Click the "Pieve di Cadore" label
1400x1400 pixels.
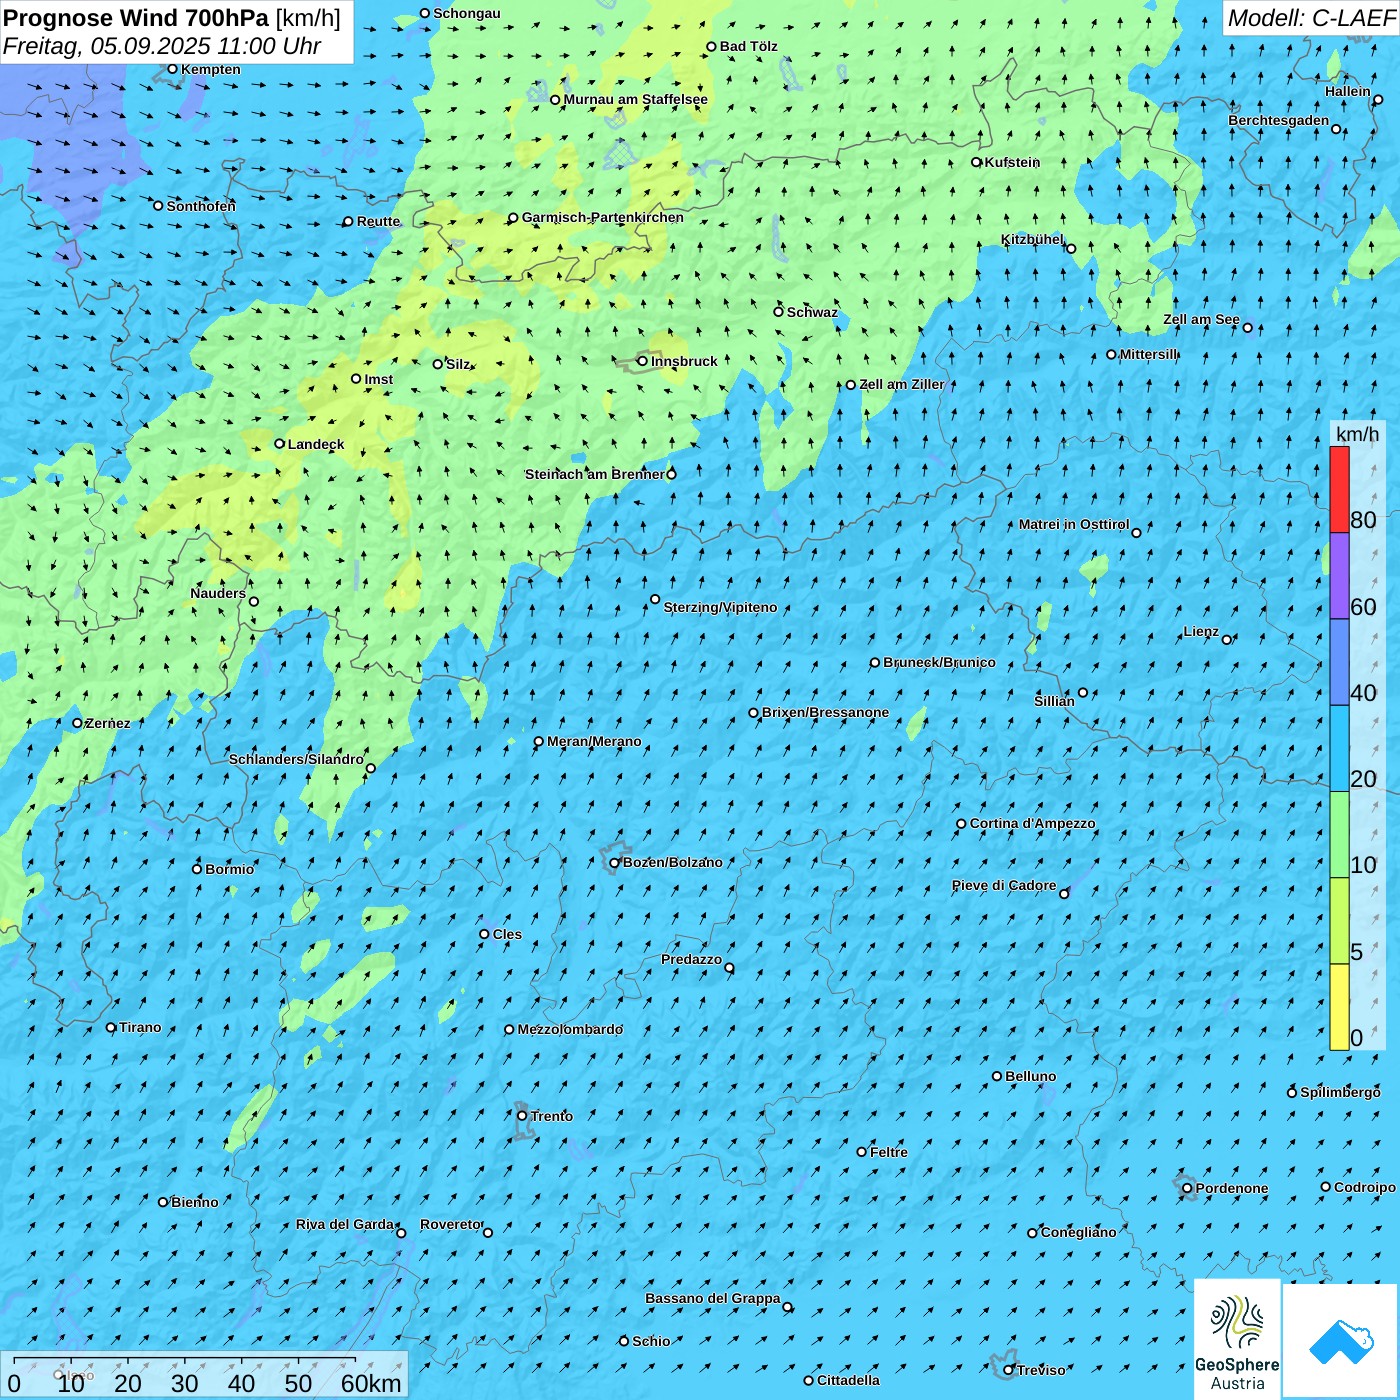pyautogui.click(x=1004, y=886)
